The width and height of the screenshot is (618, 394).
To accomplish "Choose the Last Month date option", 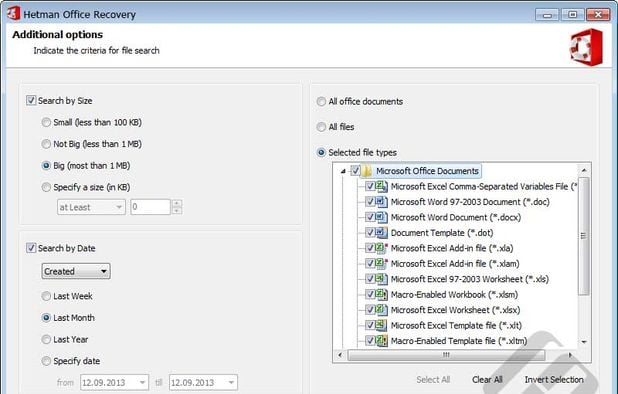I will point(46,318).
